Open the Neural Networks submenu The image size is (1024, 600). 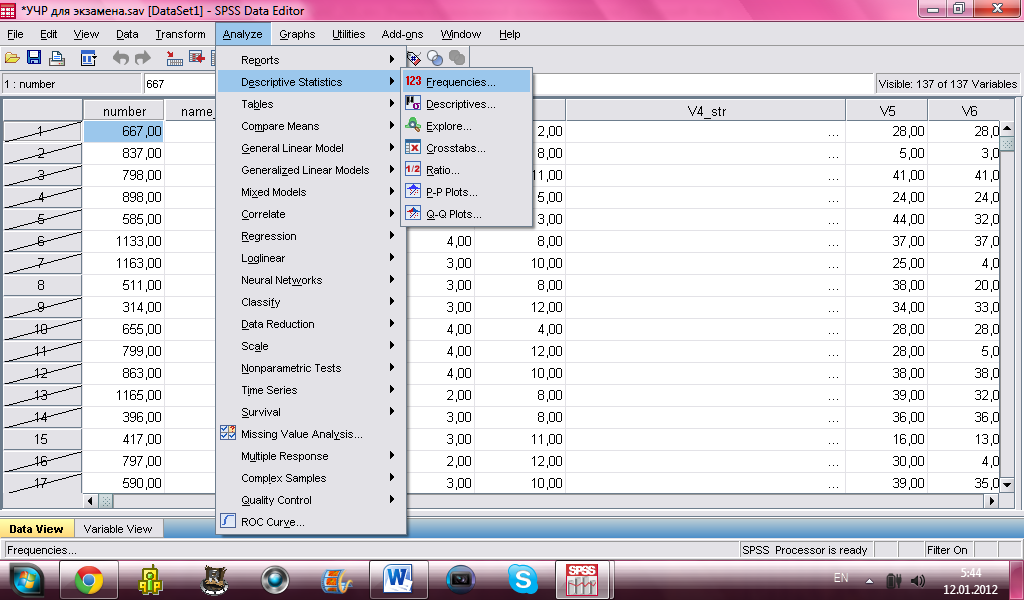[x=311, y=280]
